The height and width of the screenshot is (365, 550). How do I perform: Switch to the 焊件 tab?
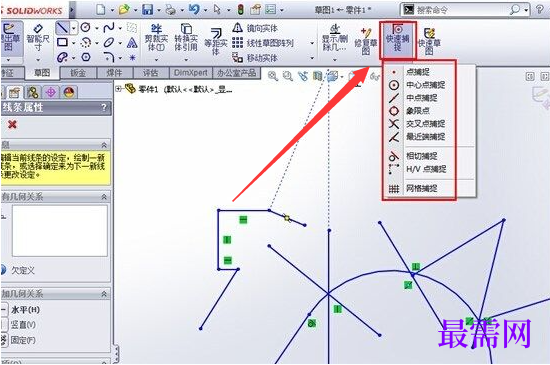pyautogui.click(x=114, y=73)
